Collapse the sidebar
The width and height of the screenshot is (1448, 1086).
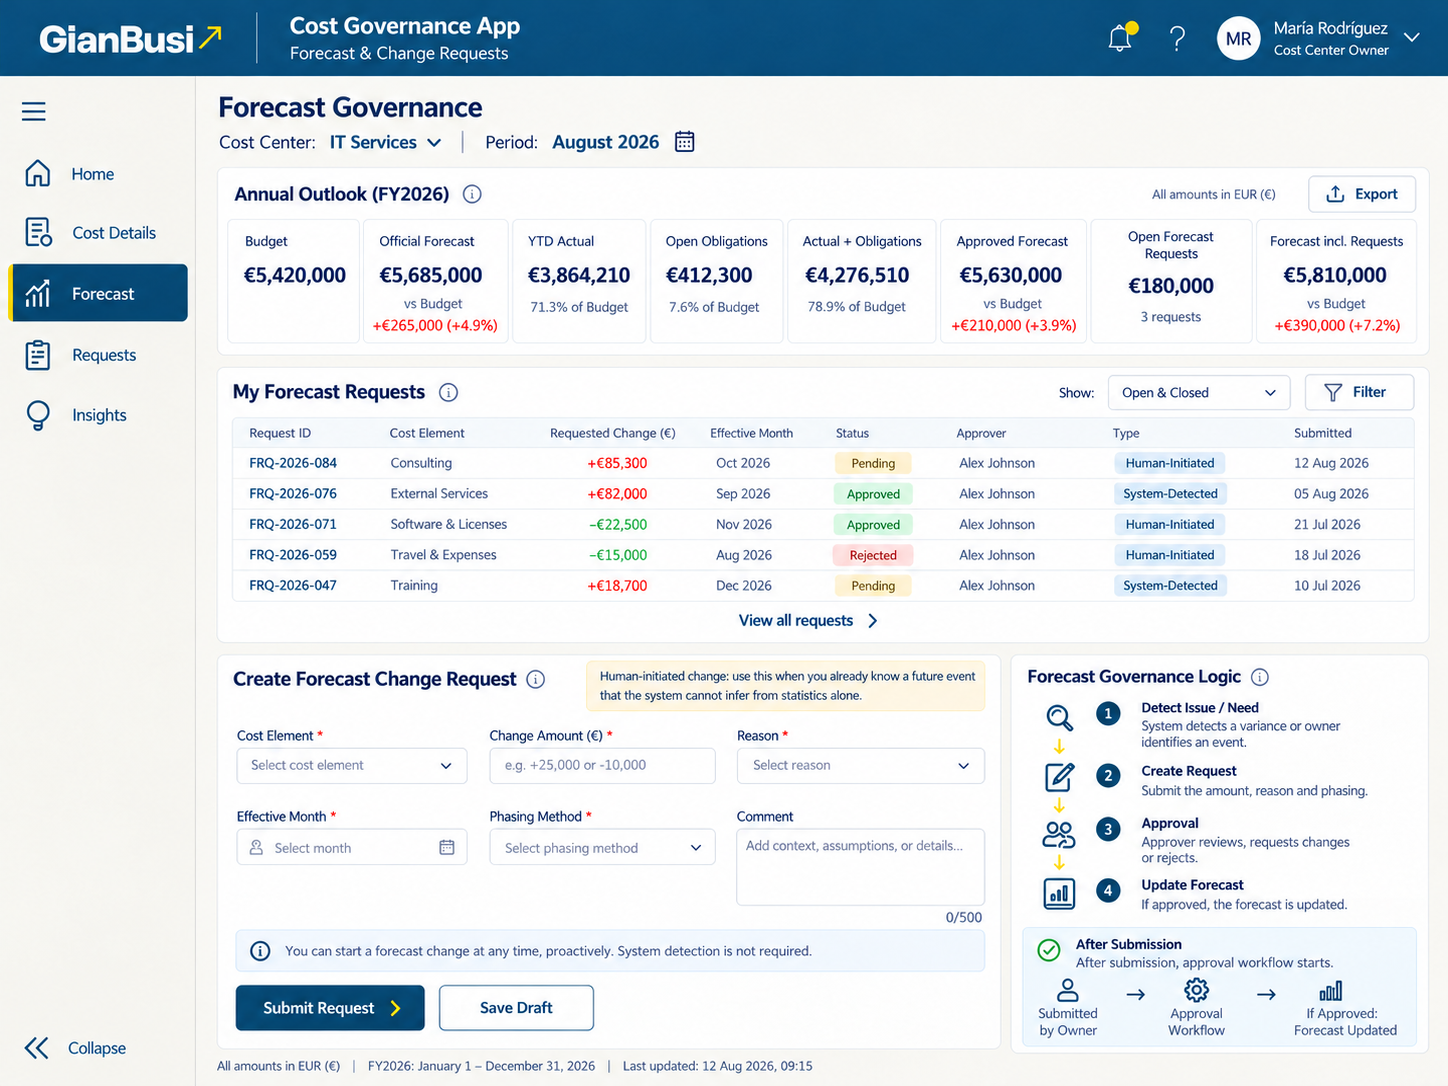coord(76,1048)
